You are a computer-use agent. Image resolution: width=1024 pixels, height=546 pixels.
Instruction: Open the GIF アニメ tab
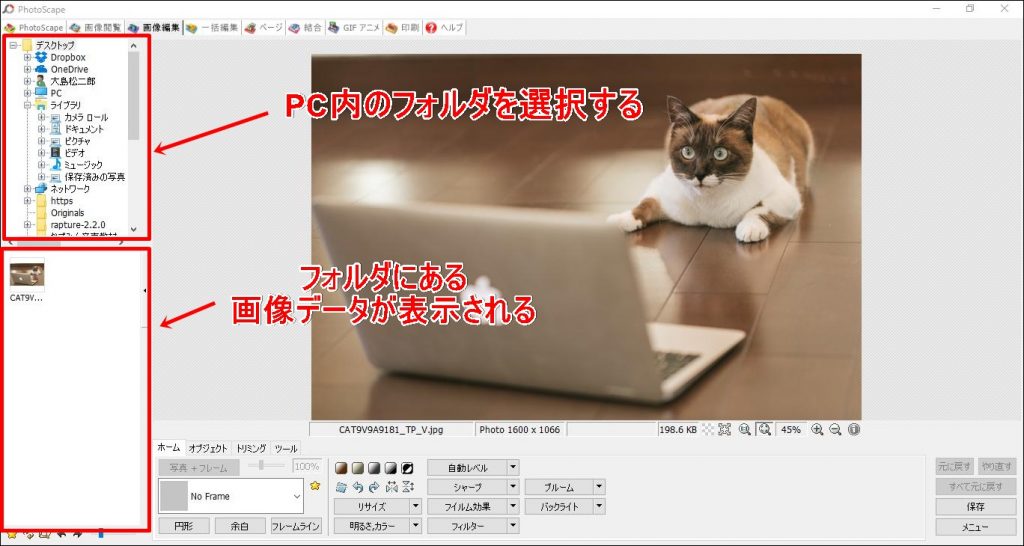tap(354, 27)
